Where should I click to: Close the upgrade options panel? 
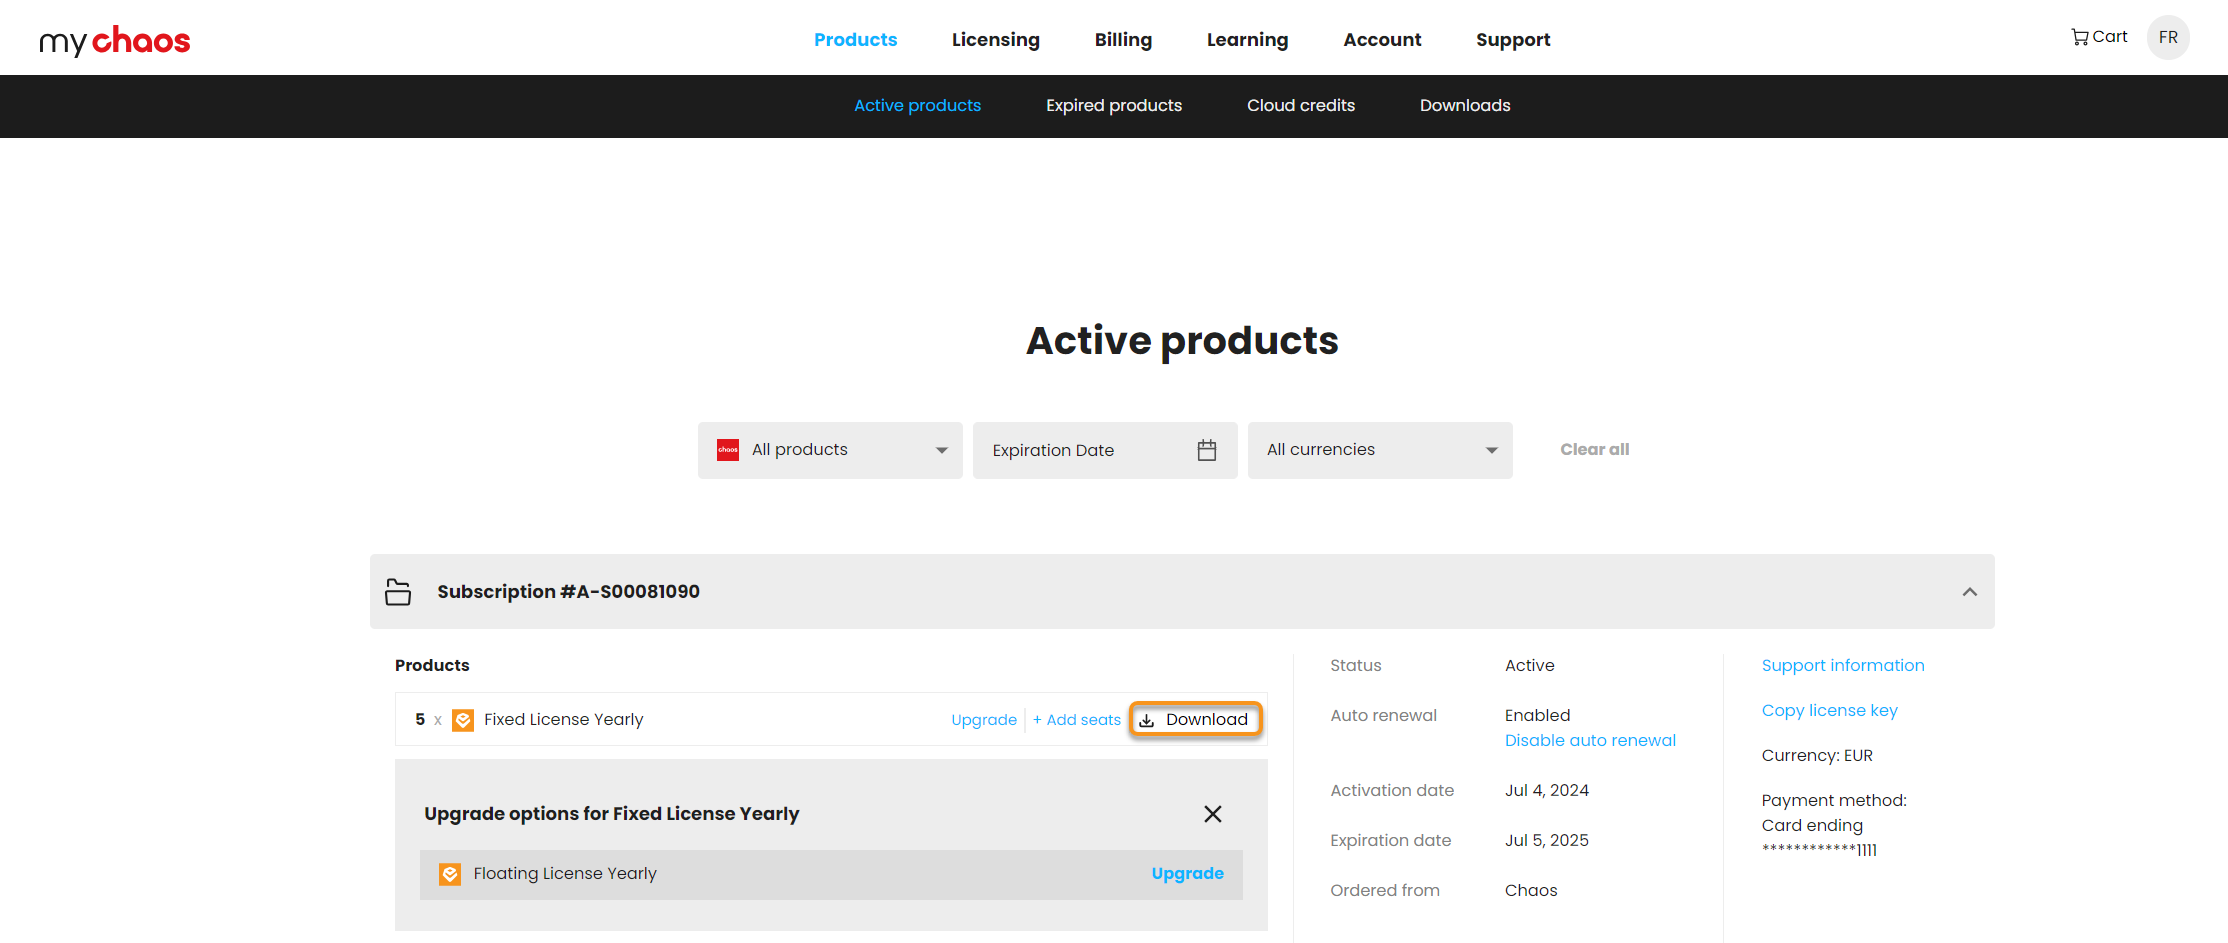pos(1212,814)
